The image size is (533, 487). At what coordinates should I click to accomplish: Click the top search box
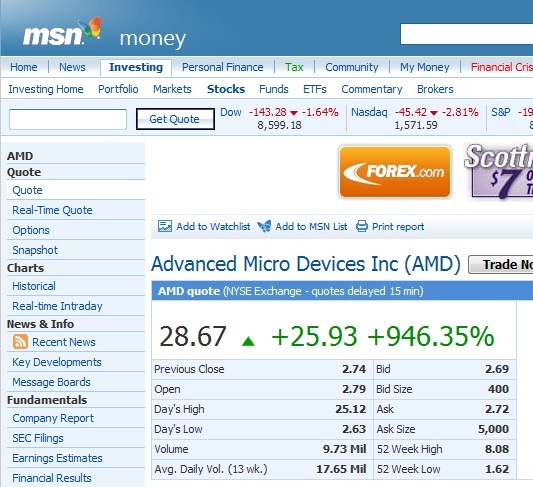pos(467,34)
